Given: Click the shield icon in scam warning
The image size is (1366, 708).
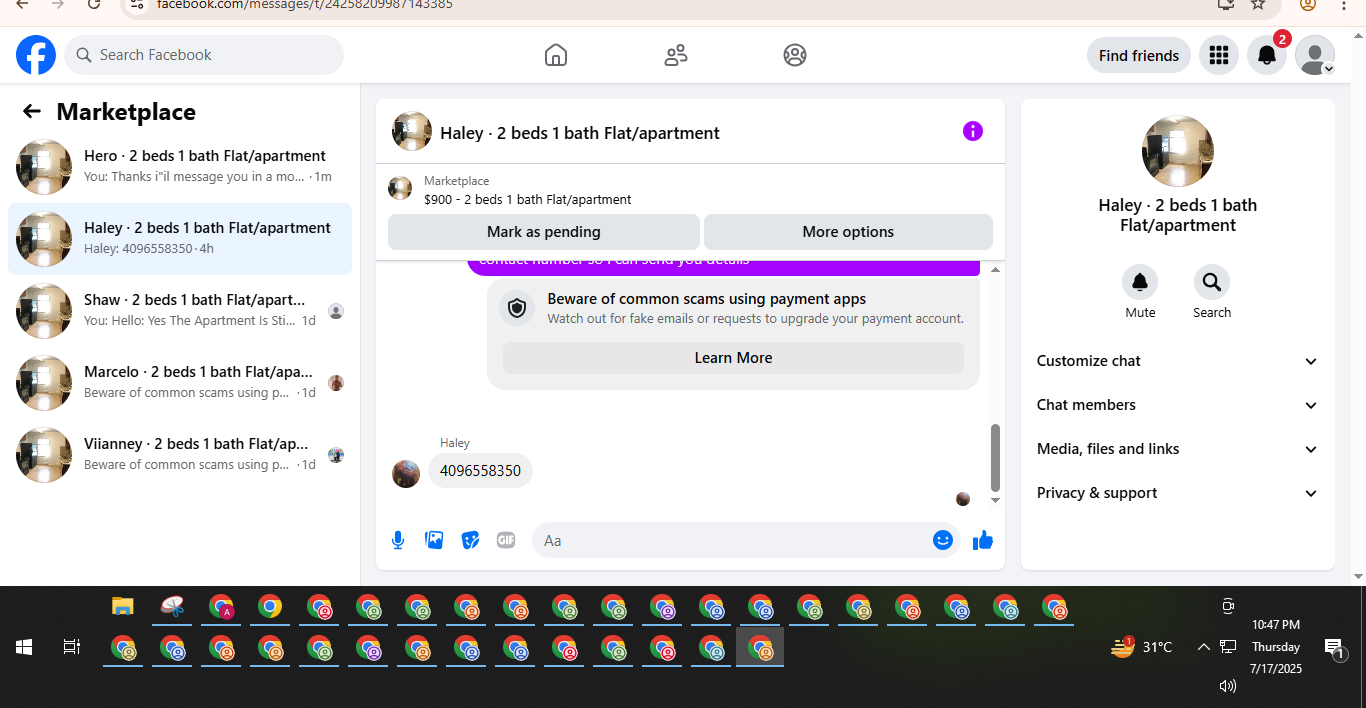Looking at the screenshot, I should coord(517,308).
